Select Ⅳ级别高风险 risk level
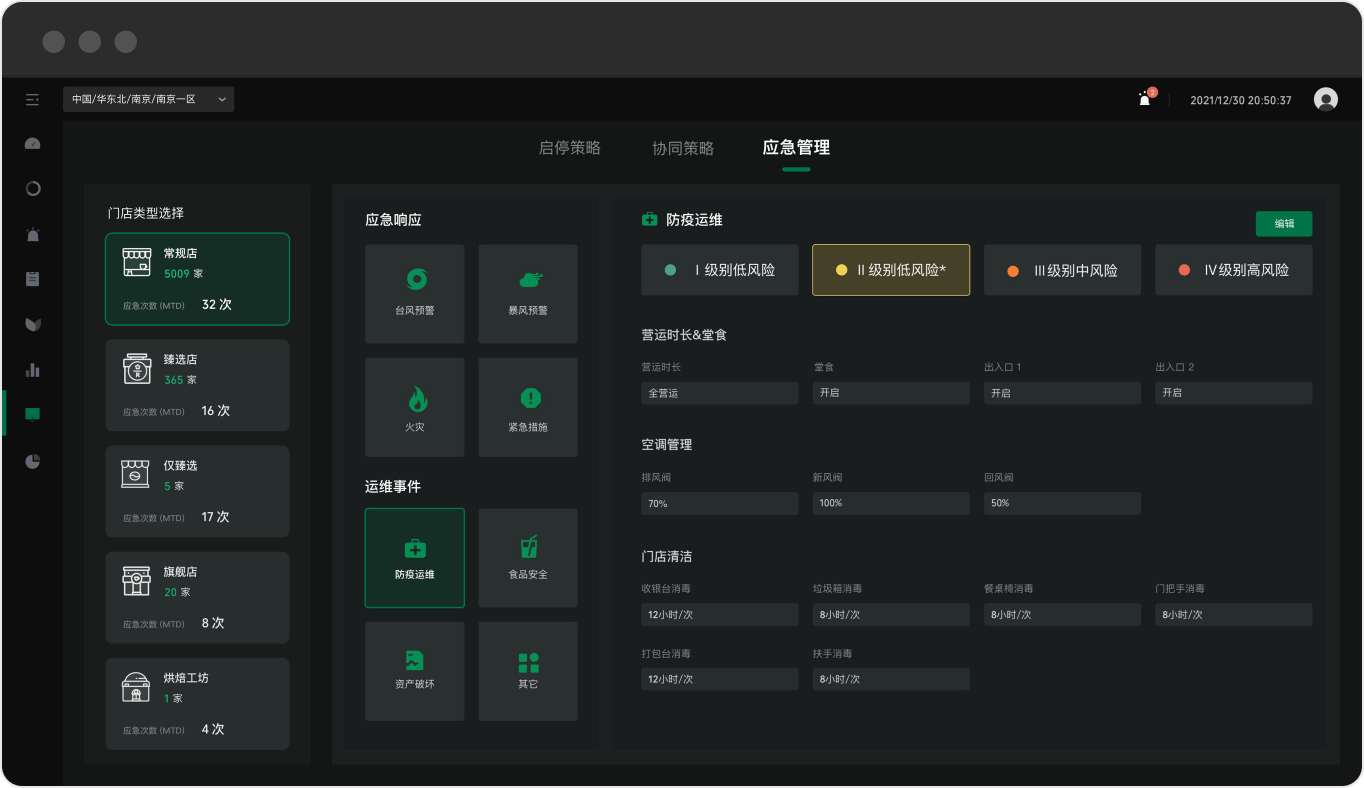The image size is (1364, 788). coord(1233,270)
